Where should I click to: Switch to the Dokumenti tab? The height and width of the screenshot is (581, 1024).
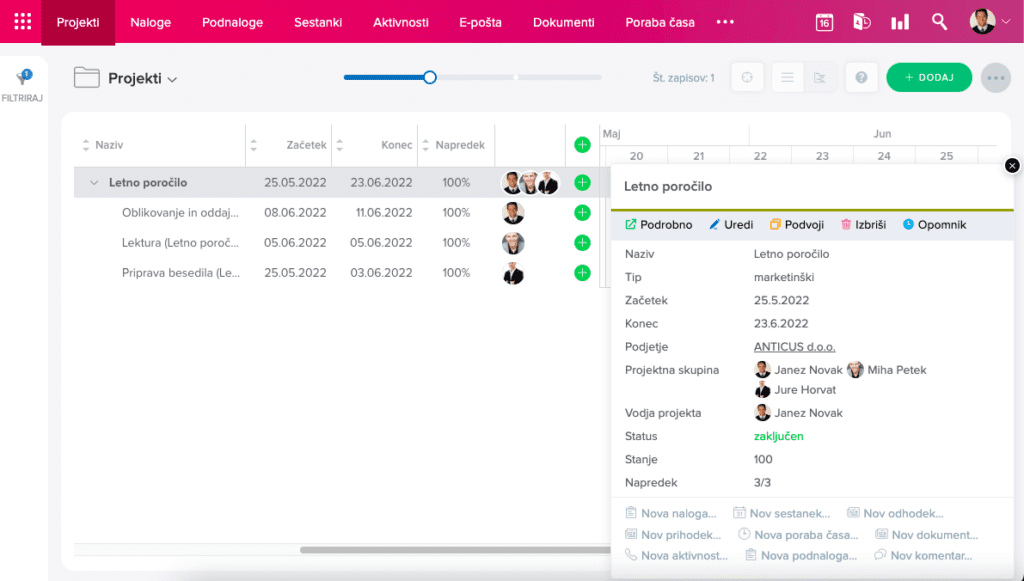click(563, 22)
